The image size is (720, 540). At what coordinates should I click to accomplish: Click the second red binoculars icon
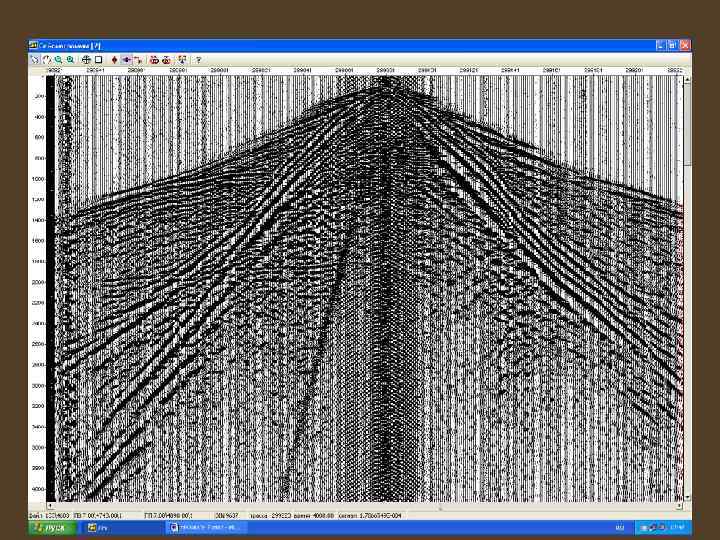coord(166,60)
